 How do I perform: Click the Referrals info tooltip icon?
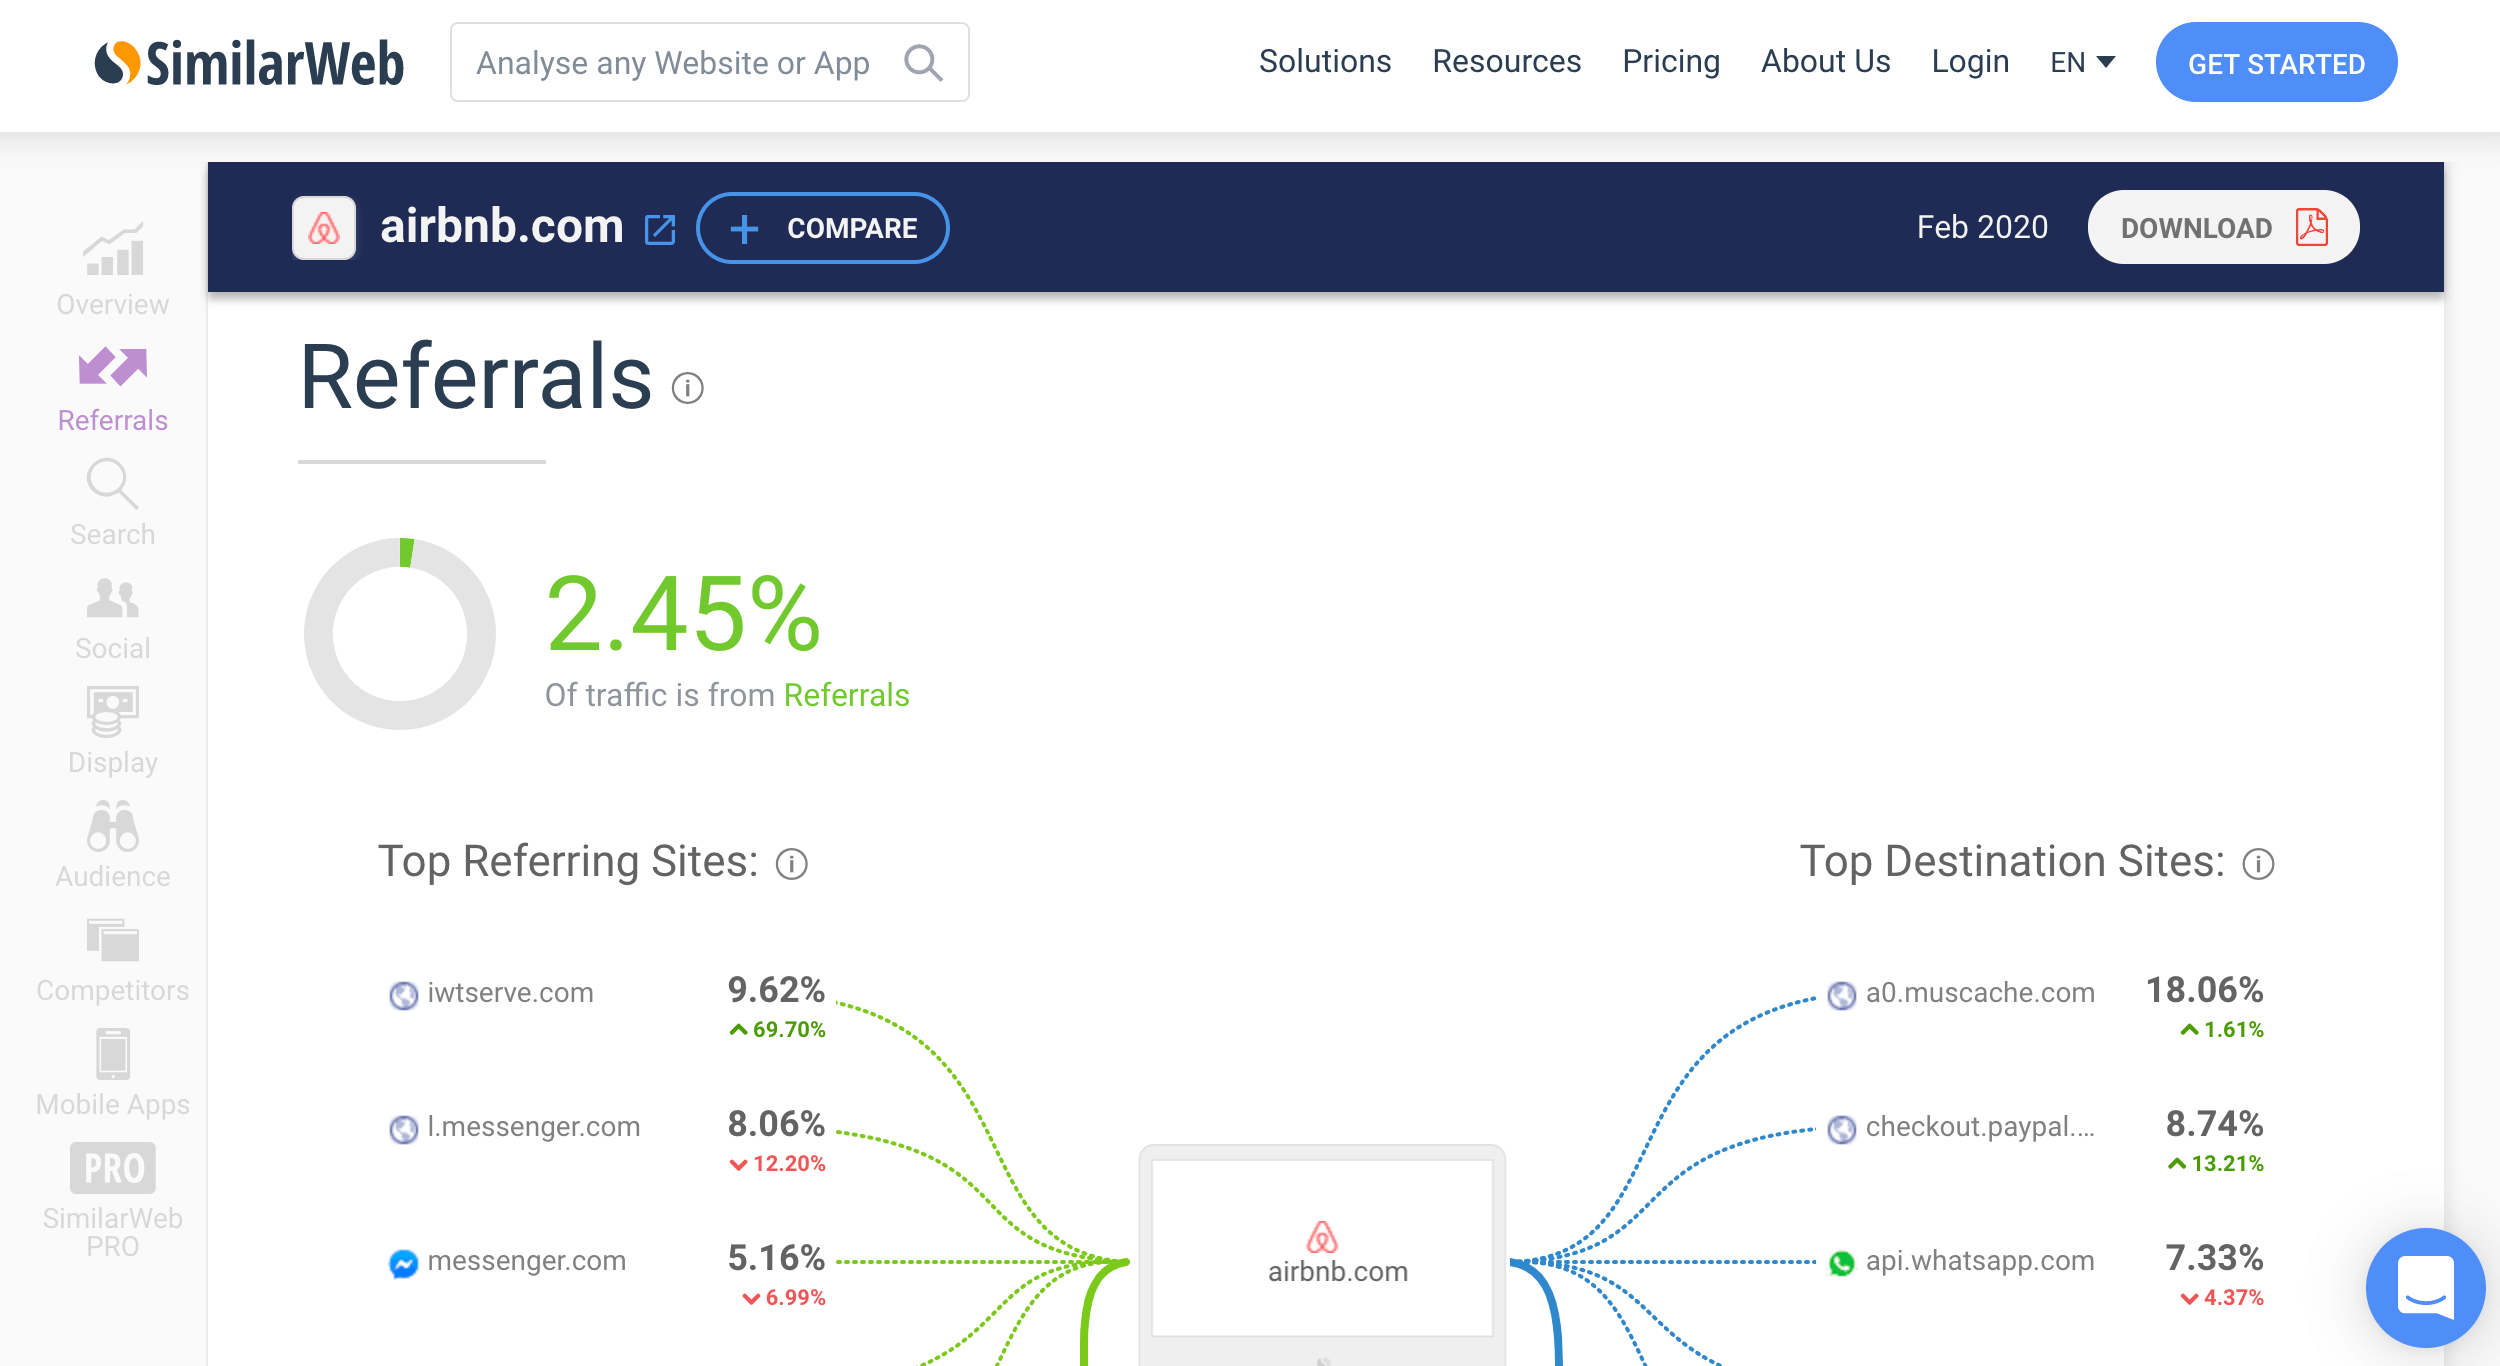688,387
